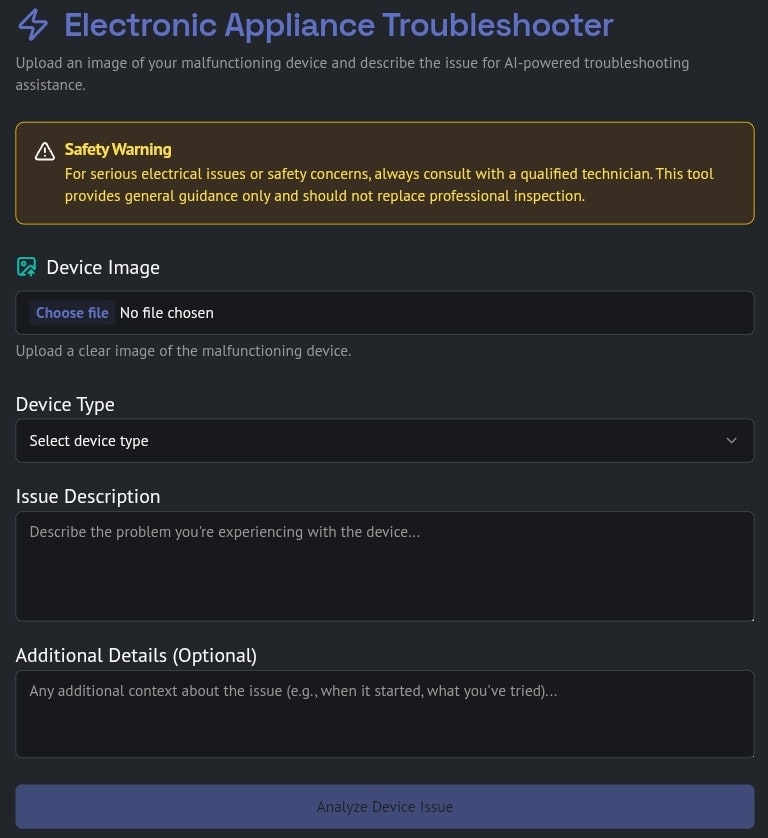Click the Electronic Appliance Troubleshooter heading

pyautogui.click(x=338, y=24)
